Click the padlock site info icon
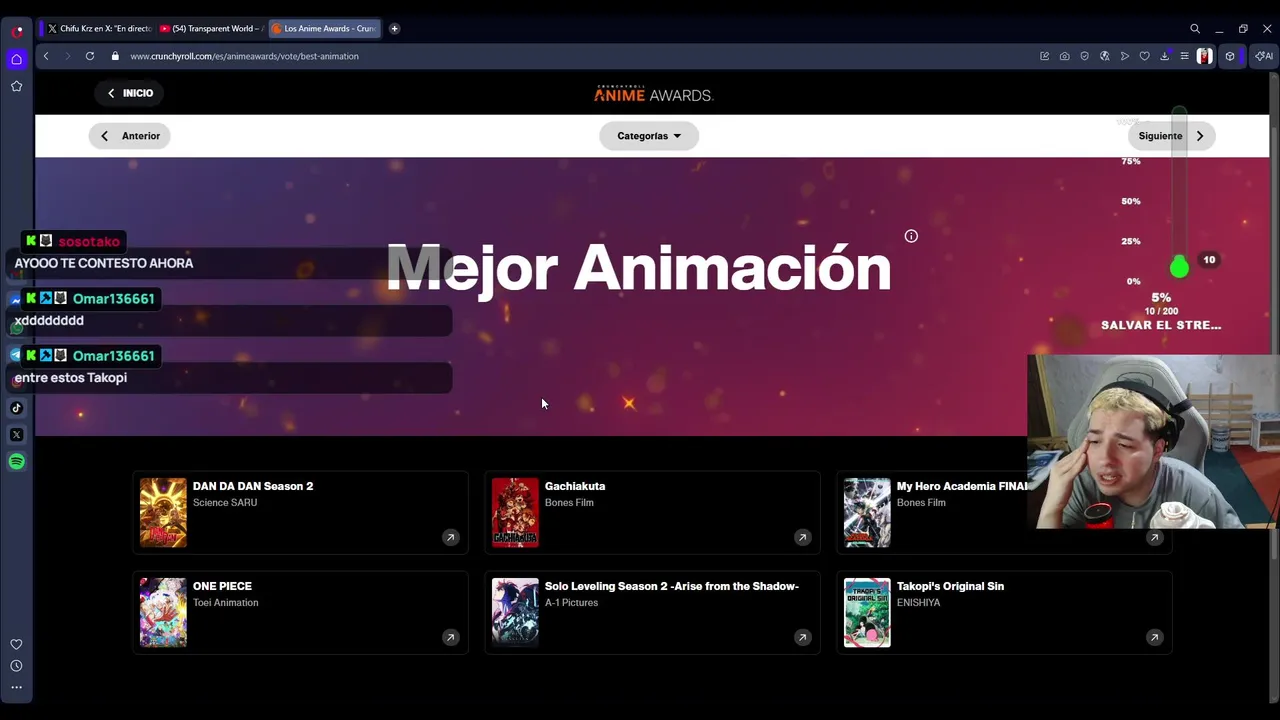 pos(115,56)
